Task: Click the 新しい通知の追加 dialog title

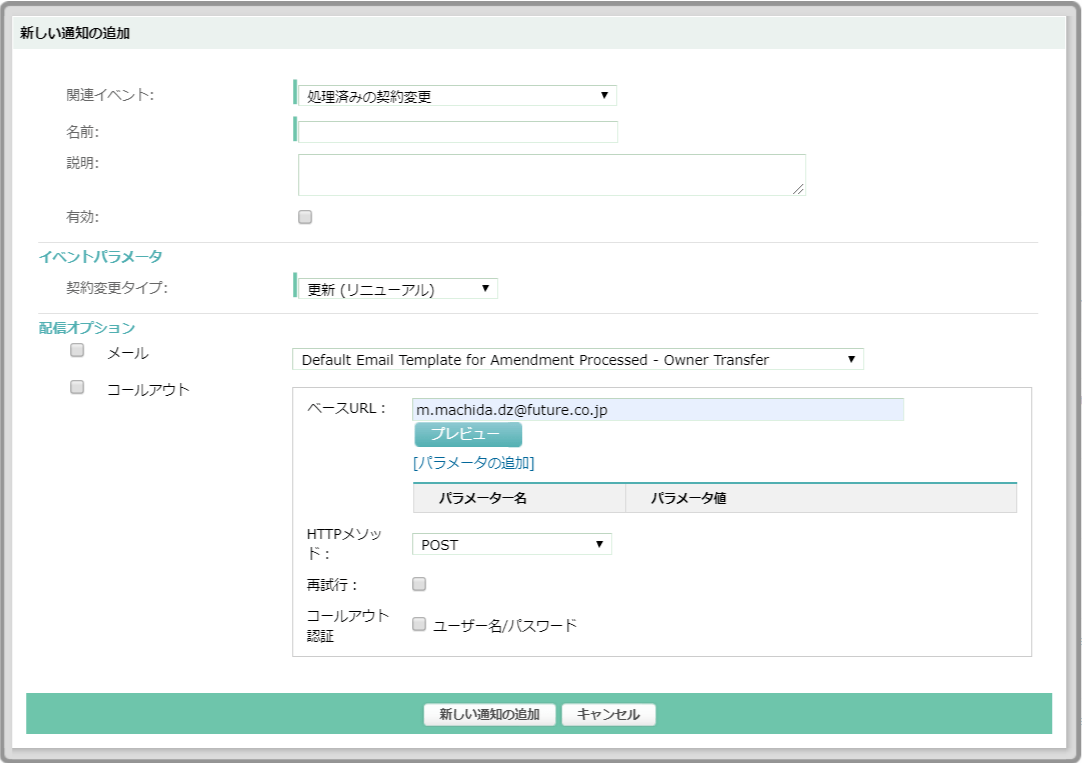Action: point(75,33)
